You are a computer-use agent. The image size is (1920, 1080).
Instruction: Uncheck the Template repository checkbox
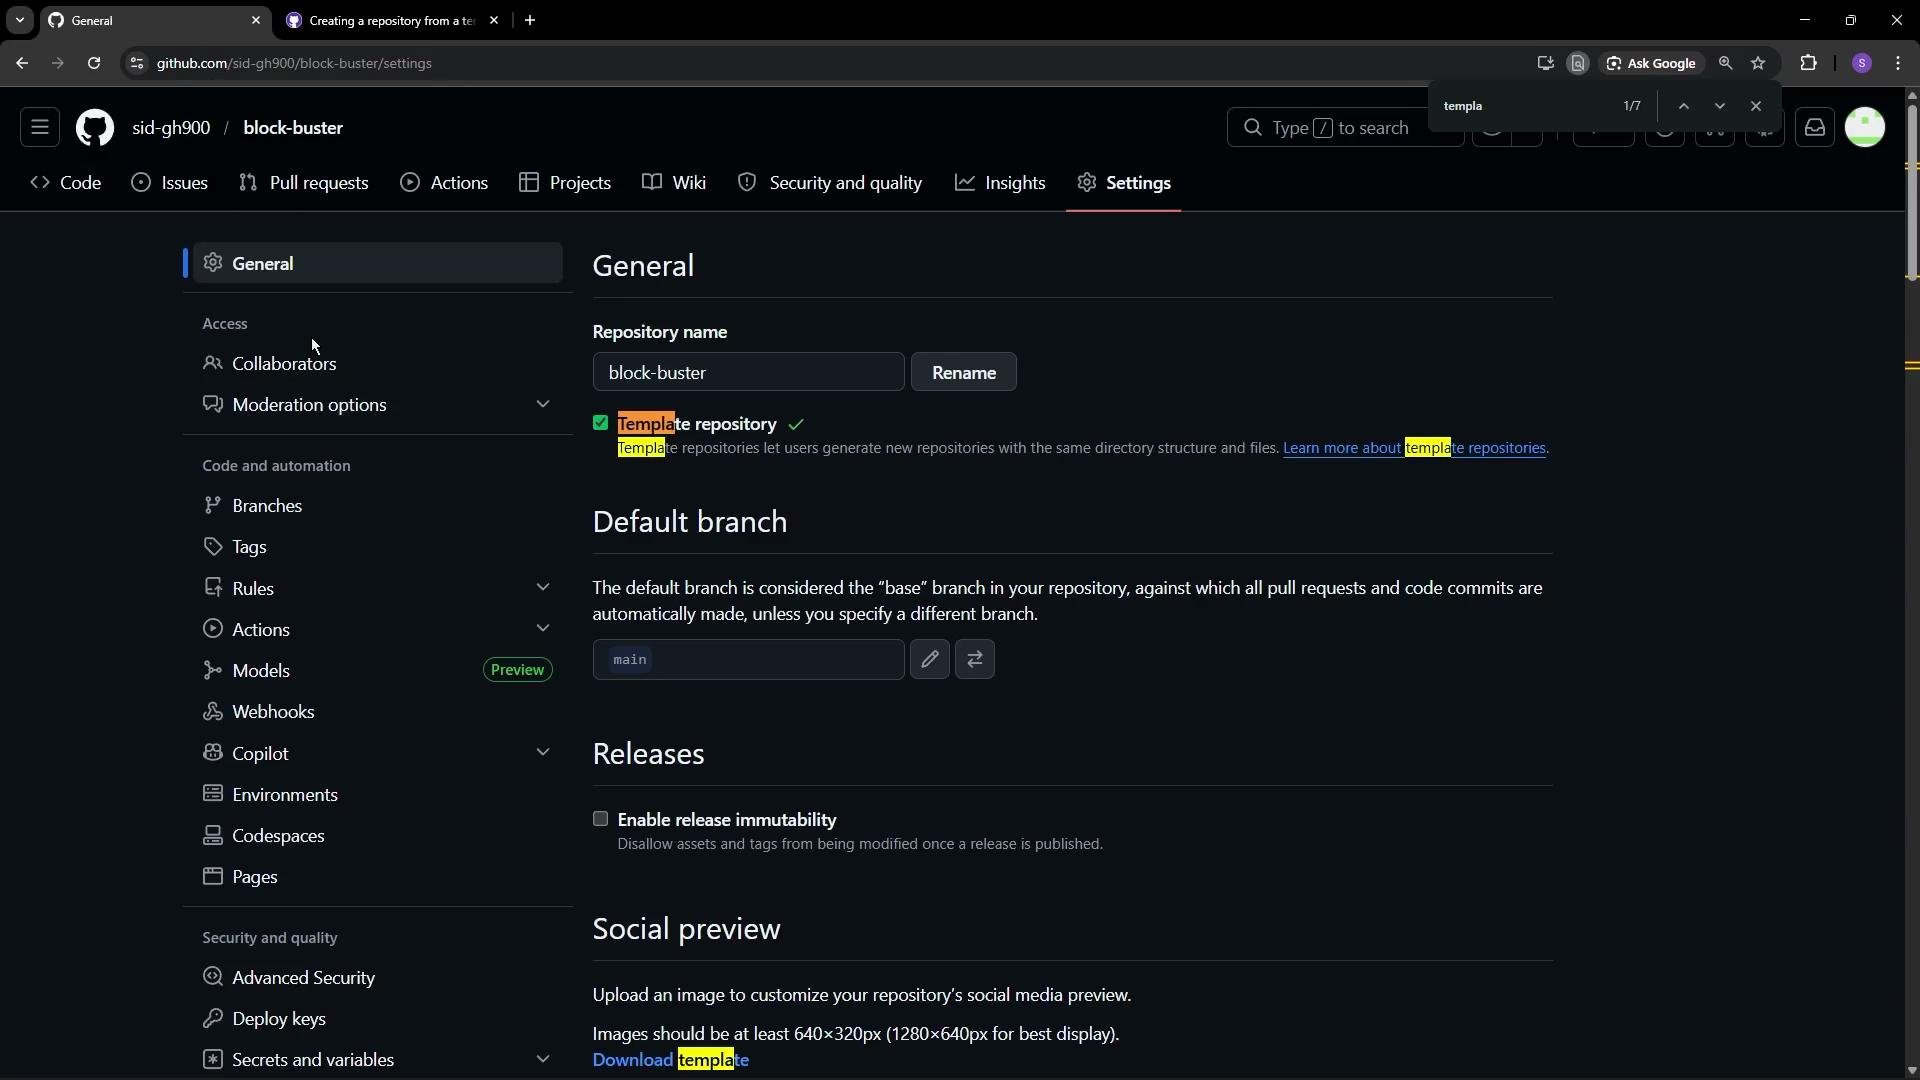pyautogui.click(x=600, y=423)
